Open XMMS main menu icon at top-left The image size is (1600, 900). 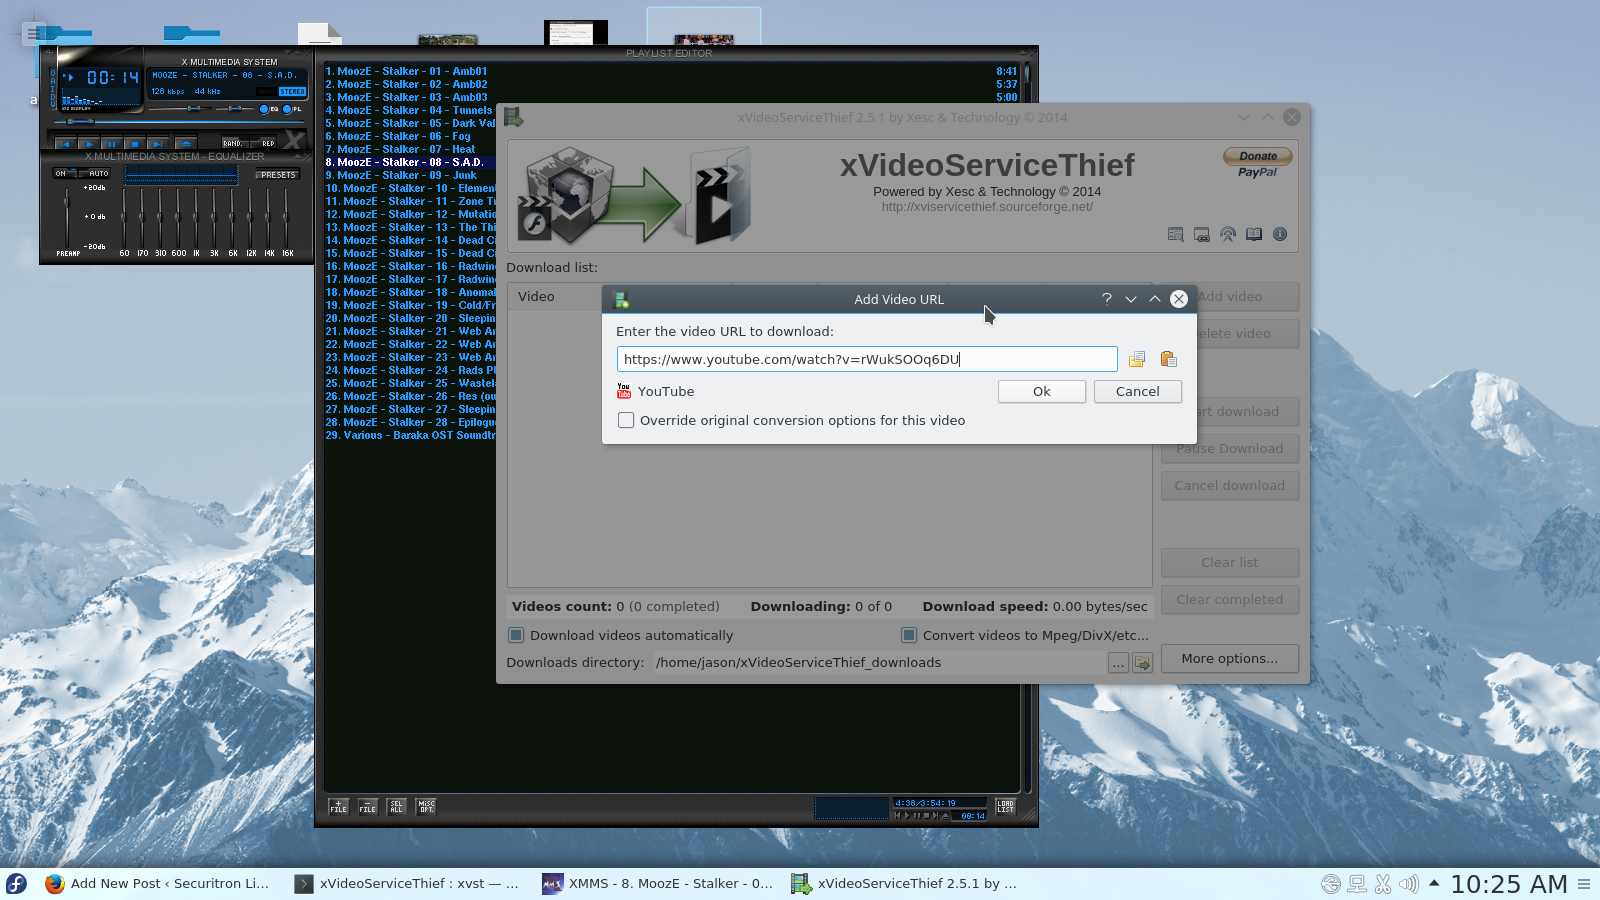tap(48, 52)
